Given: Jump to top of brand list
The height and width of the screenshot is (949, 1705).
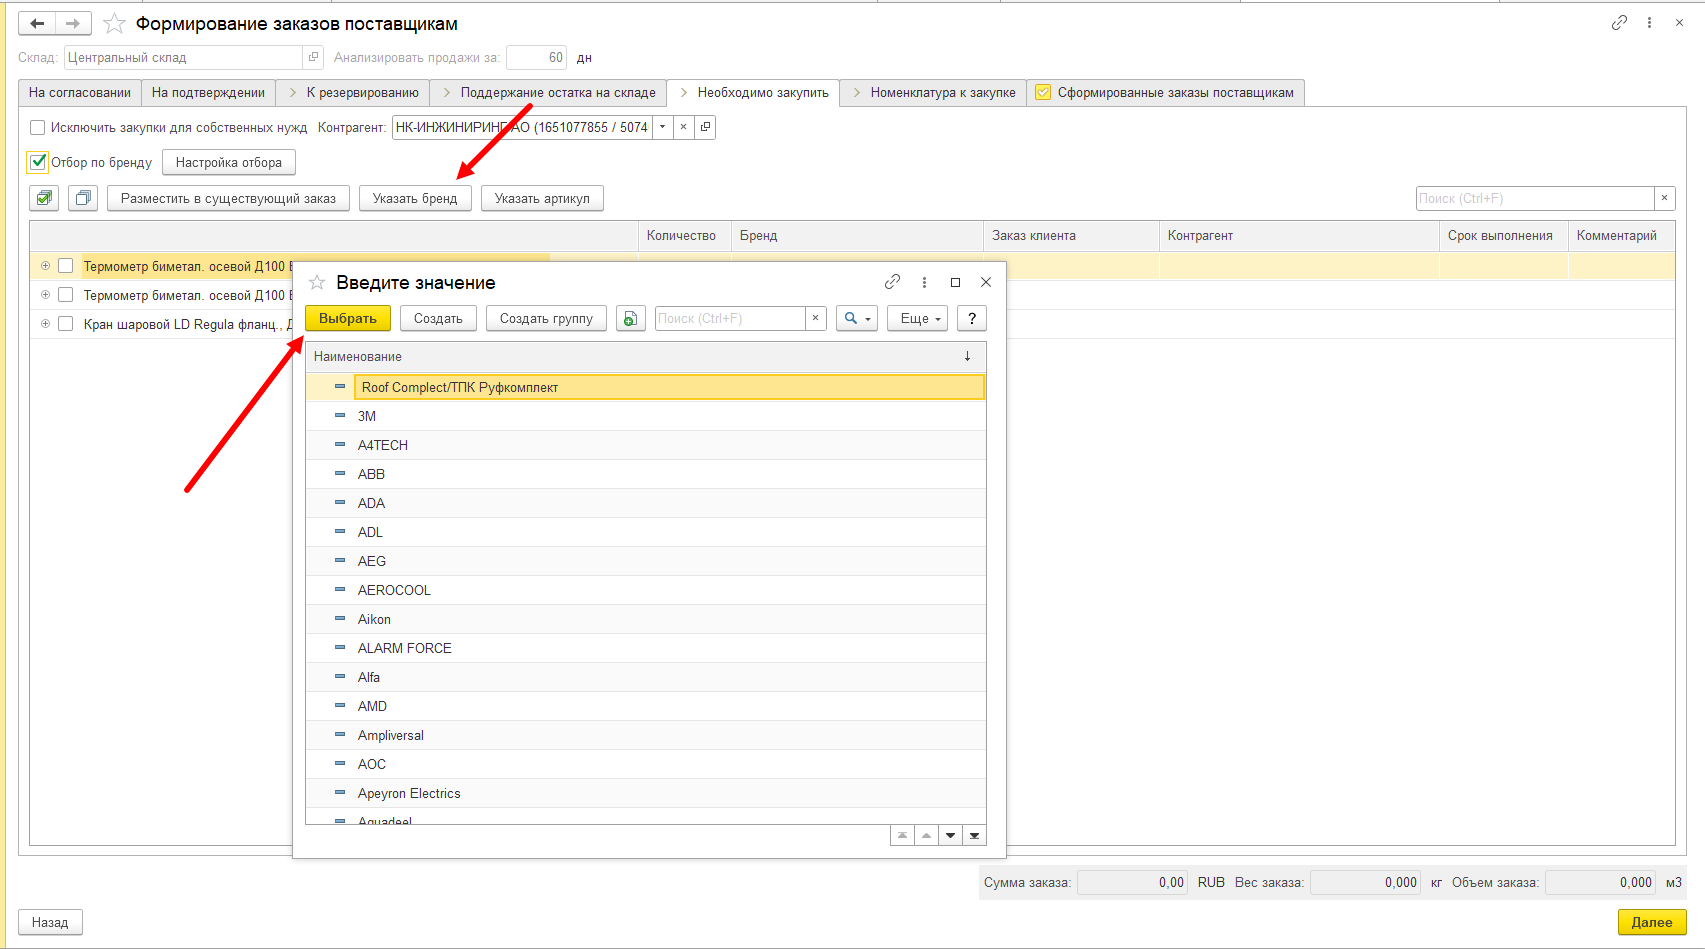Looking at the screenshot, I should click(x=902, y=835).
